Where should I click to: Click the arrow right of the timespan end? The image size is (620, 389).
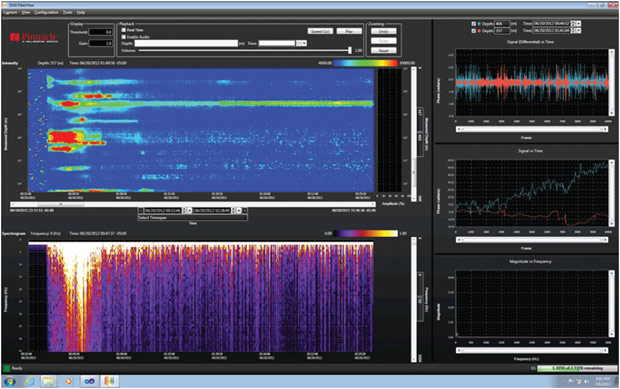click(245, 211)
